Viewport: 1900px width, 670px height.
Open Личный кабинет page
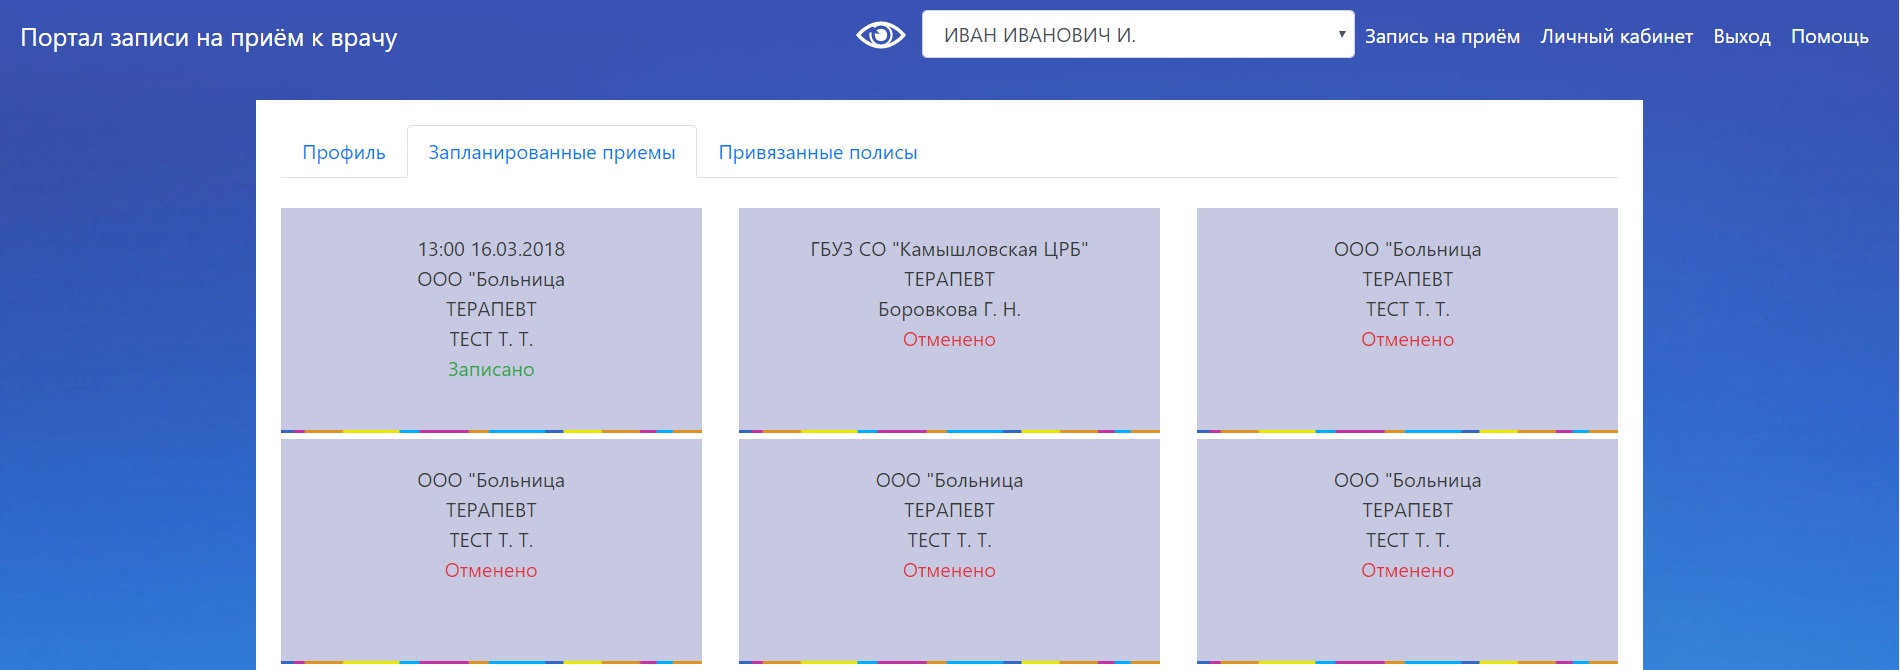[x=1616, y=37]
